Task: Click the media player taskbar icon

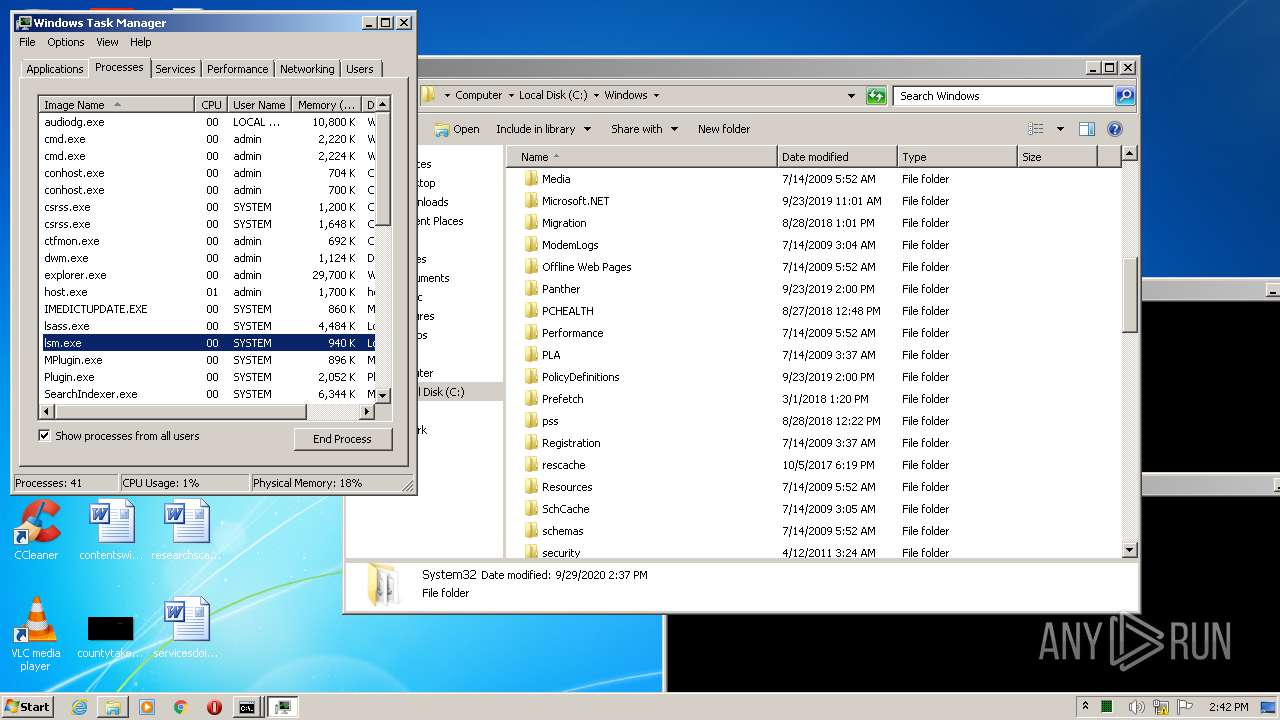Action: pos(147,707)
